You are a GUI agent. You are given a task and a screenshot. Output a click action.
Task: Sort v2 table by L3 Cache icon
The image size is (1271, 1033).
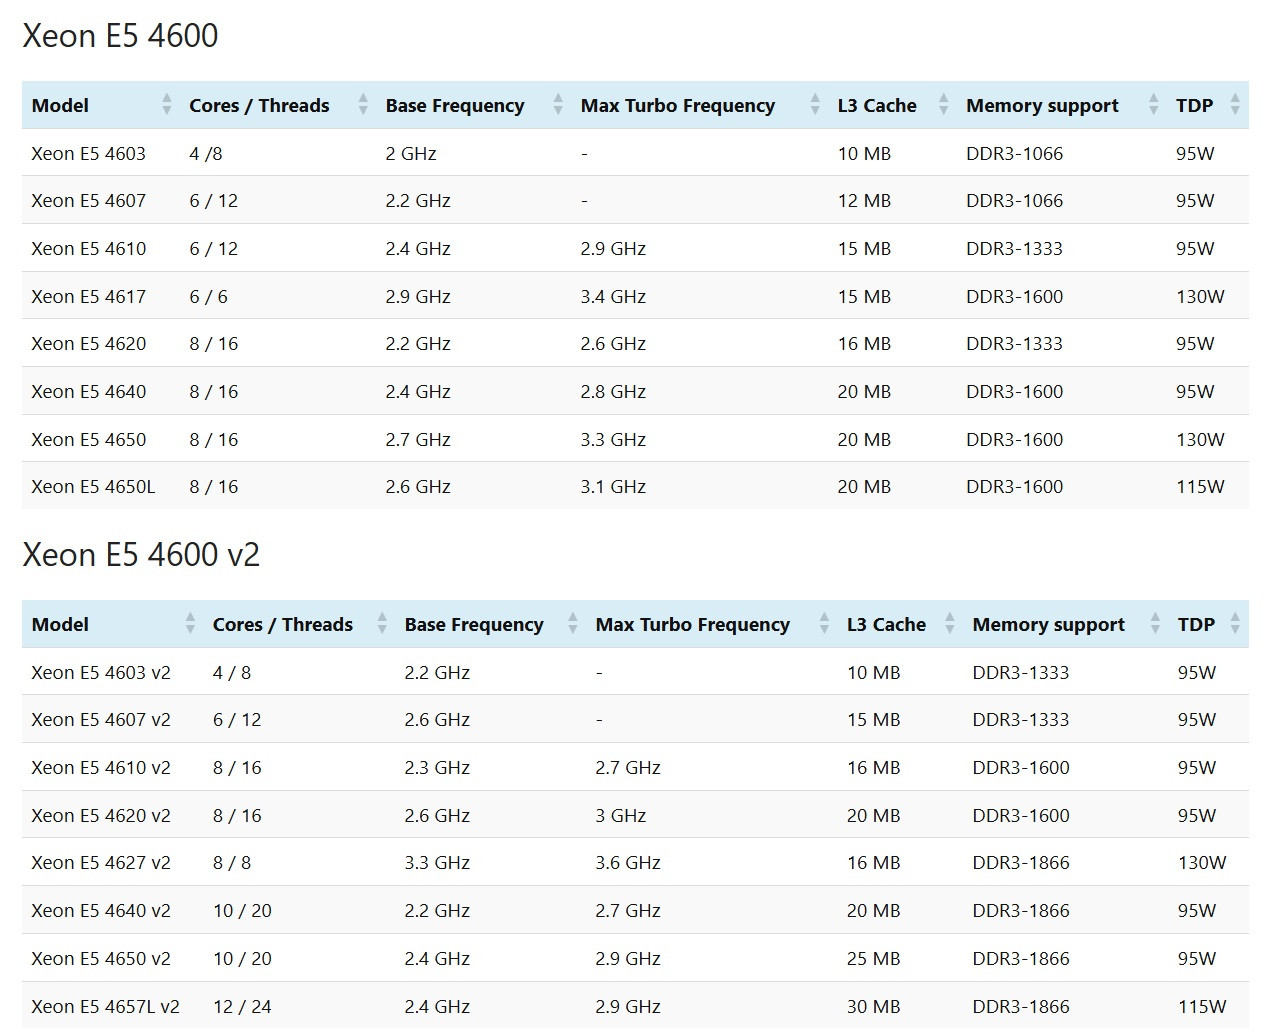click(950, 624)
